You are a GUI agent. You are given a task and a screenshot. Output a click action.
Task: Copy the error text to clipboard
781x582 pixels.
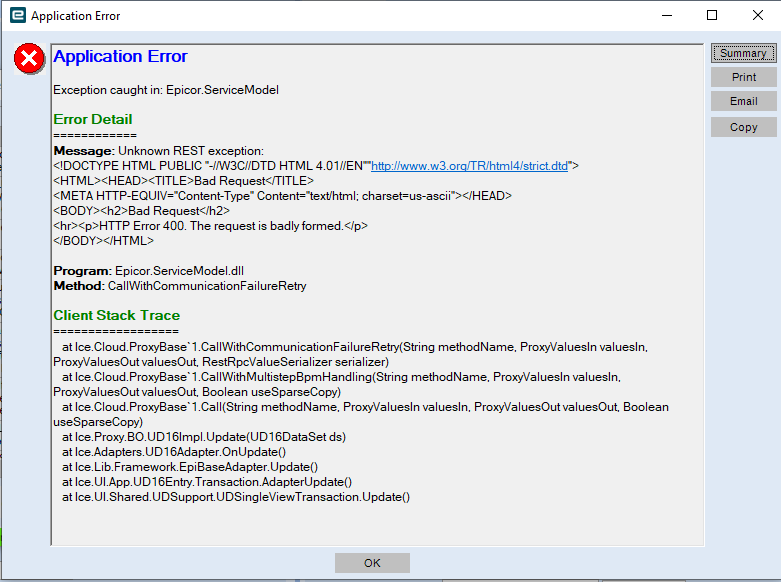[743, 127]
